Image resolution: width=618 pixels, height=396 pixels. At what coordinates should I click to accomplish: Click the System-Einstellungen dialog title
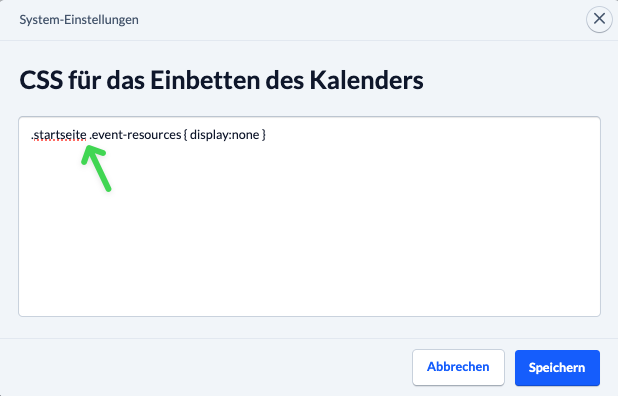tap(79, 19)
